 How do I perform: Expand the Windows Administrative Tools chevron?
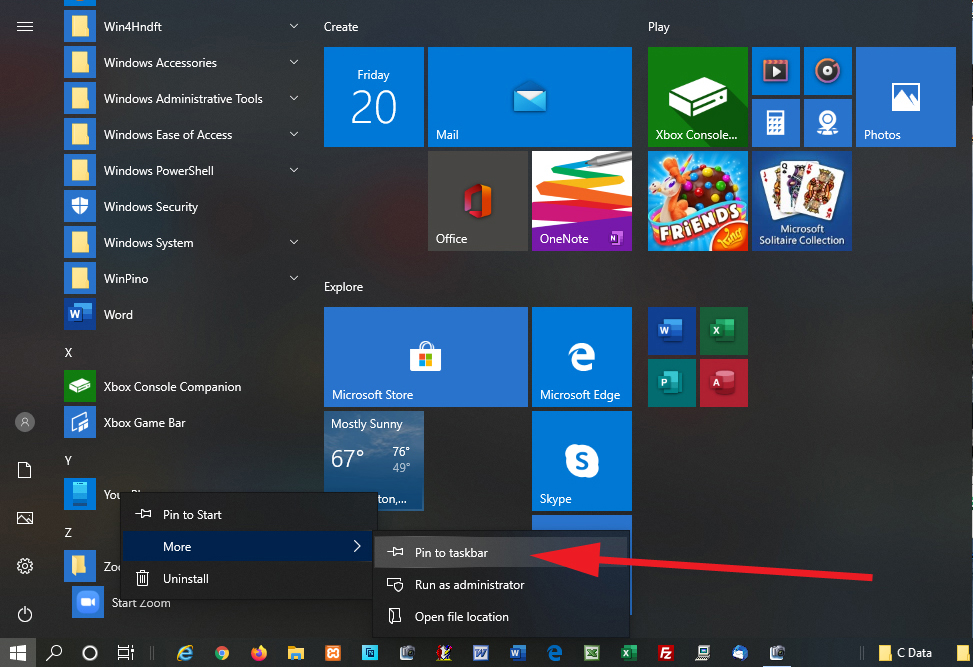[x=294, y=98]
